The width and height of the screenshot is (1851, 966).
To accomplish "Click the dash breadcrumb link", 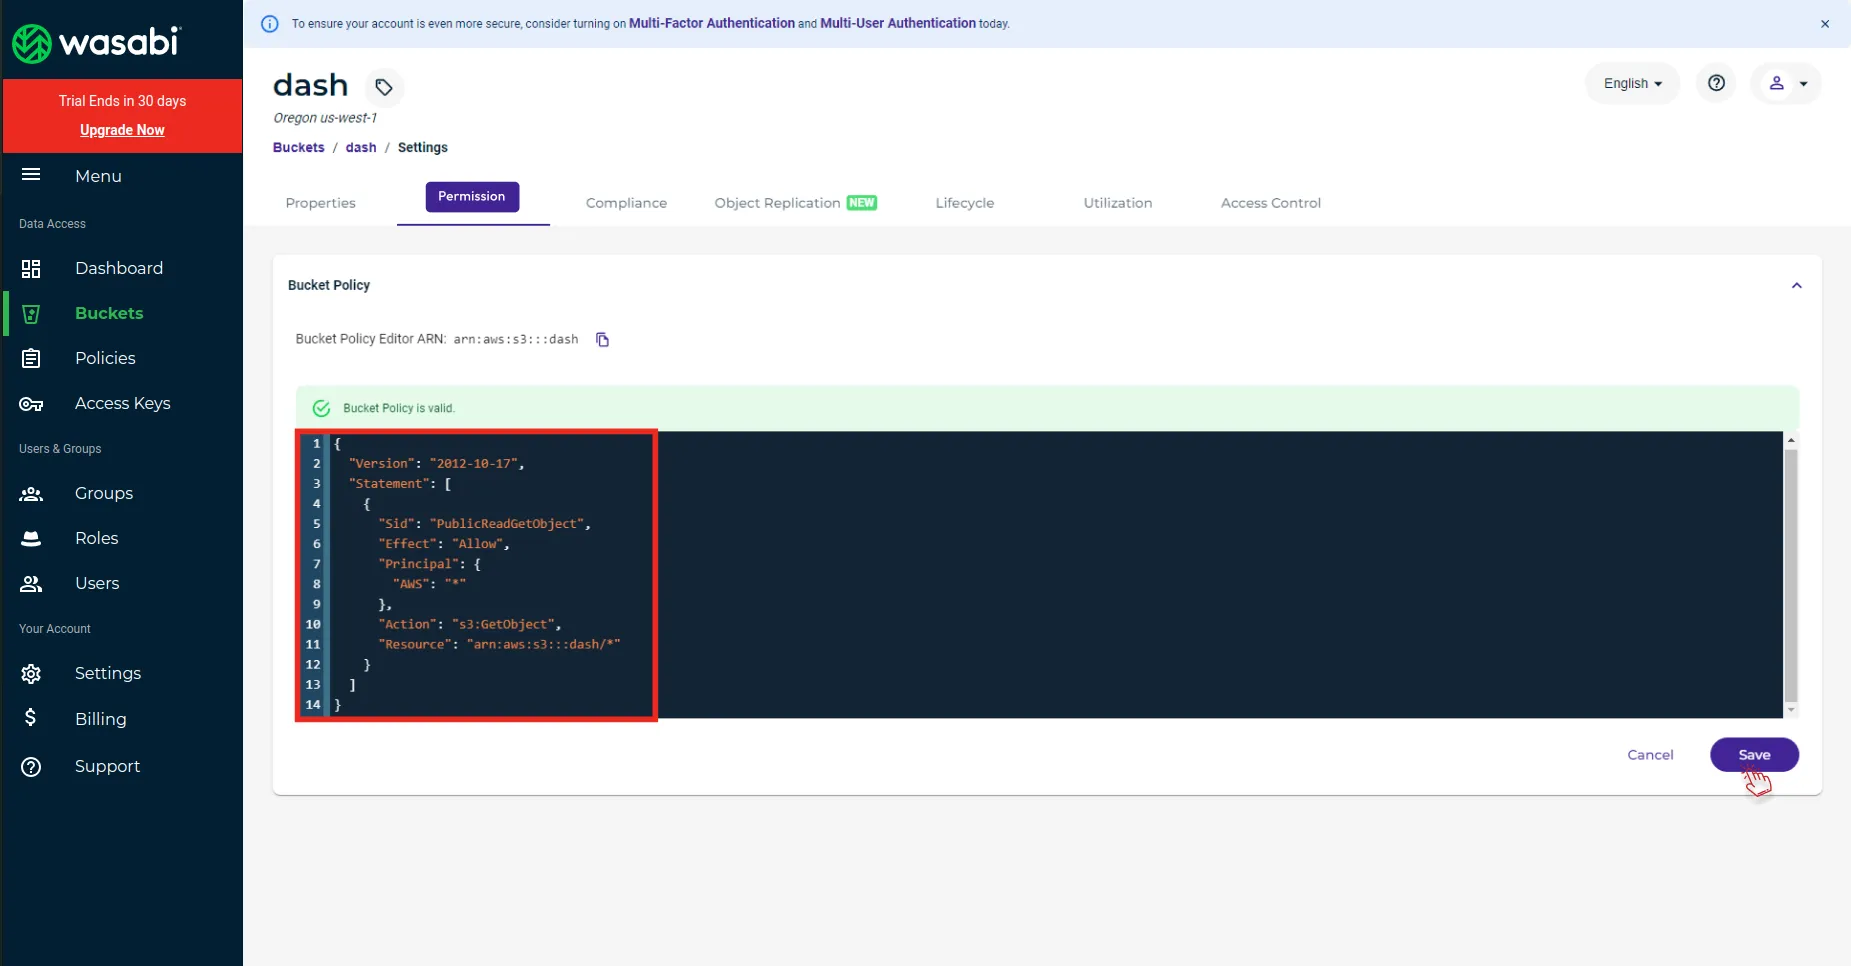I will click(x=361, y=147).
